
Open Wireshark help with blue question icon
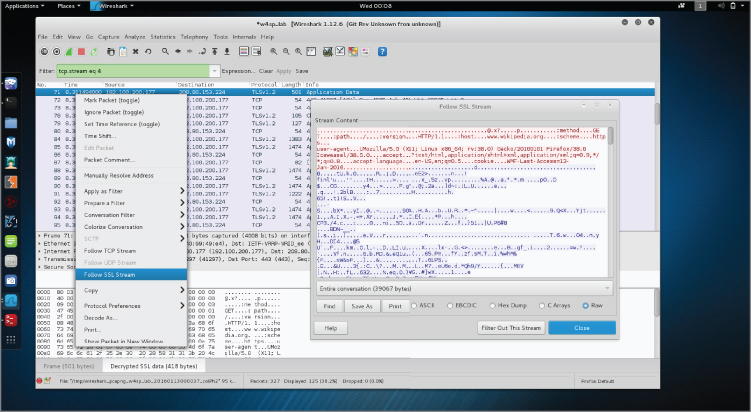point(382,52)
